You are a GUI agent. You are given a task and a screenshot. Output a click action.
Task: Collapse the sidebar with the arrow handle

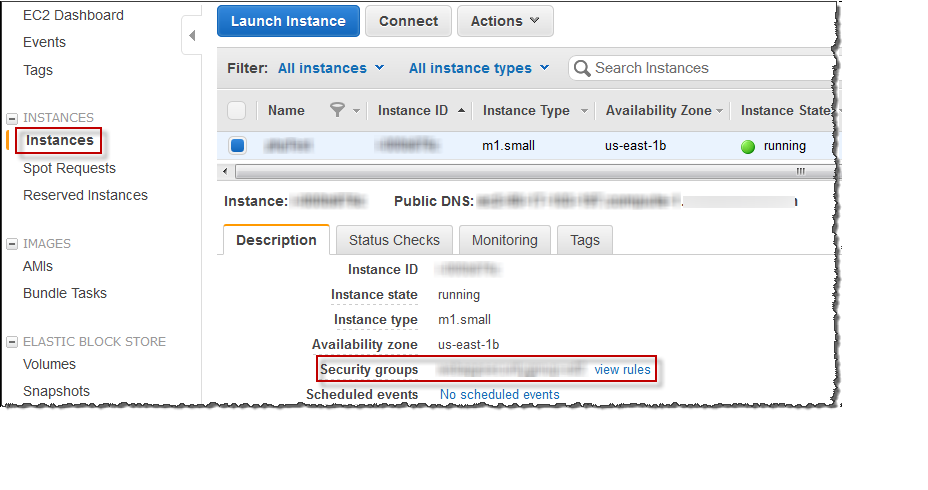(x=192, y=37)
